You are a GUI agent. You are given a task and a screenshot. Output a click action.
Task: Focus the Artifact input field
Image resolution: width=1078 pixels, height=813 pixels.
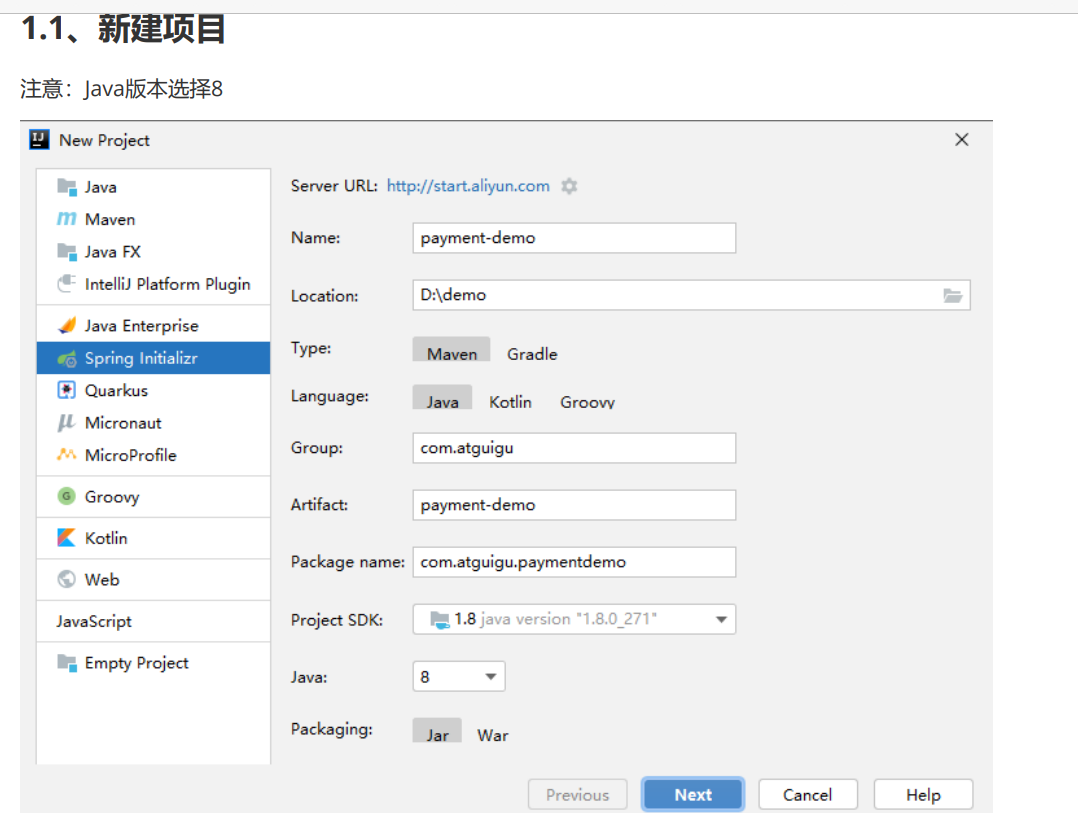(x=574, y=505)
